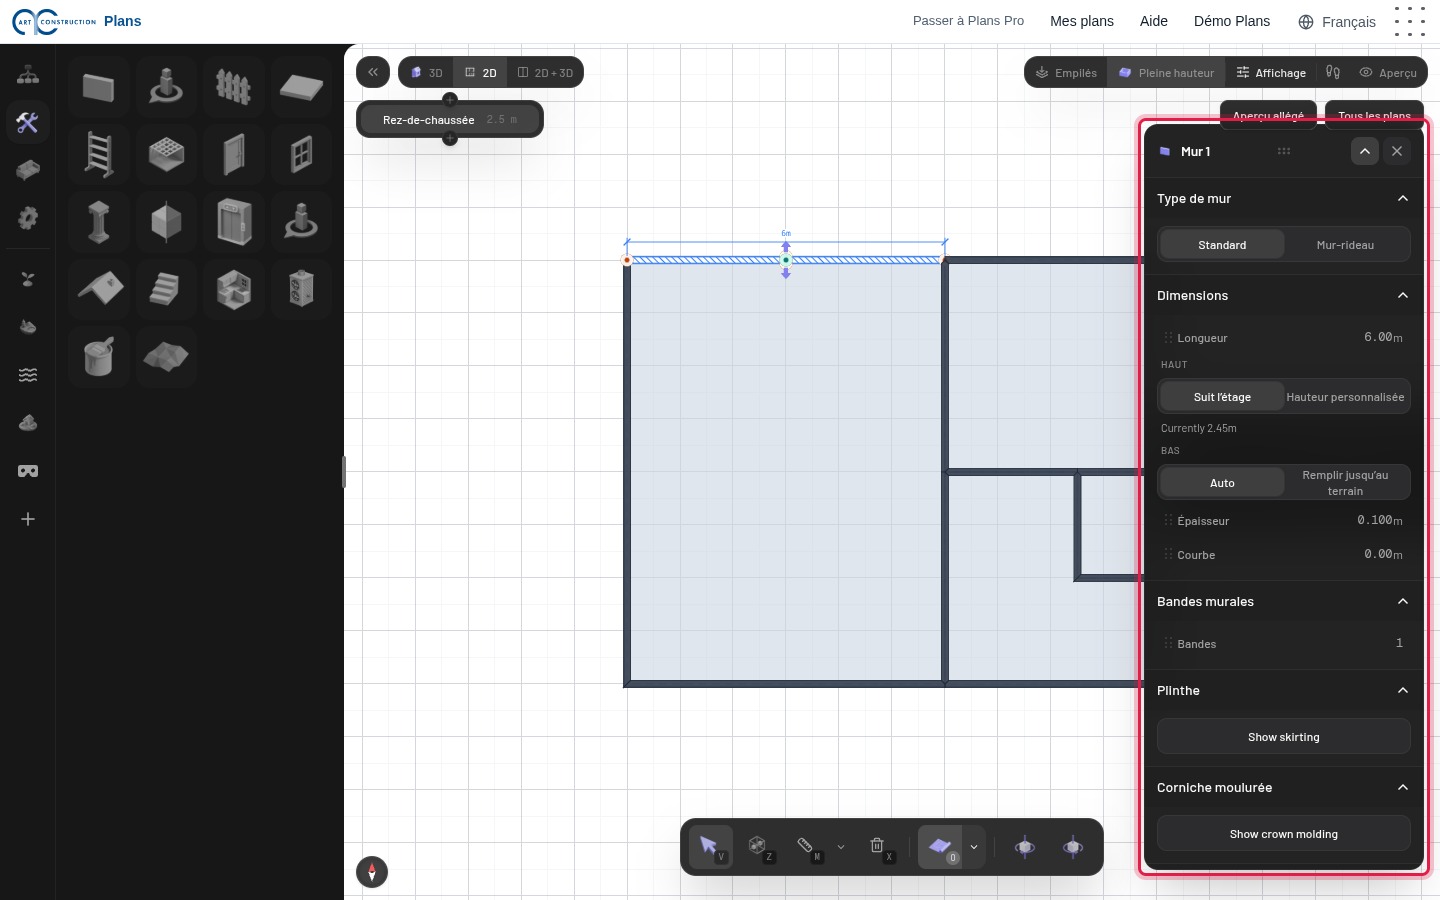Screen dimensions: 1440x900
Task: Open the settings gear sidebar tab
Action: 28,218
